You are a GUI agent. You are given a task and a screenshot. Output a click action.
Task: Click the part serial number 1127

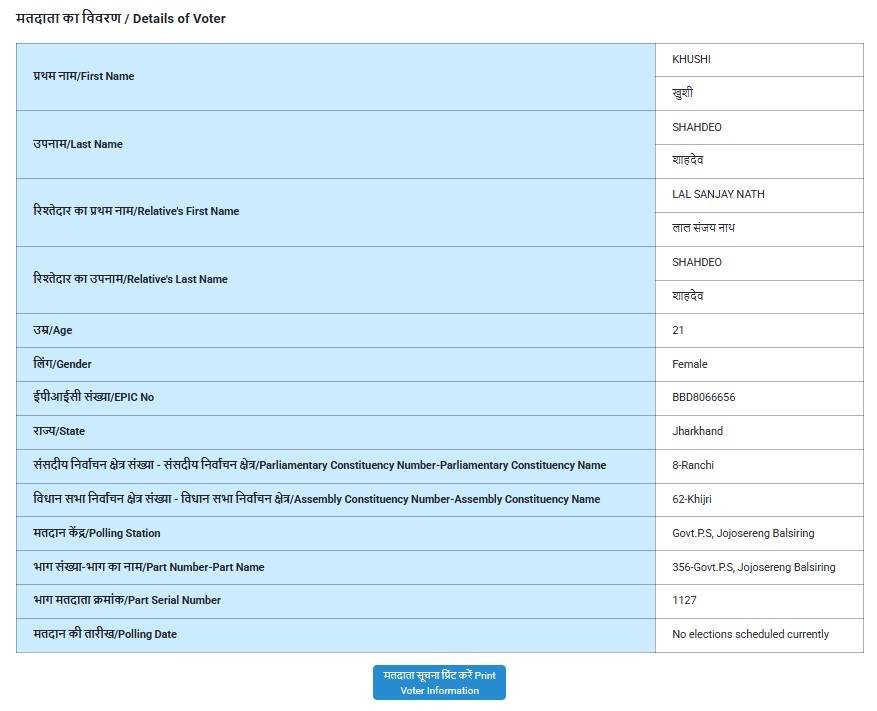point(684,600)
